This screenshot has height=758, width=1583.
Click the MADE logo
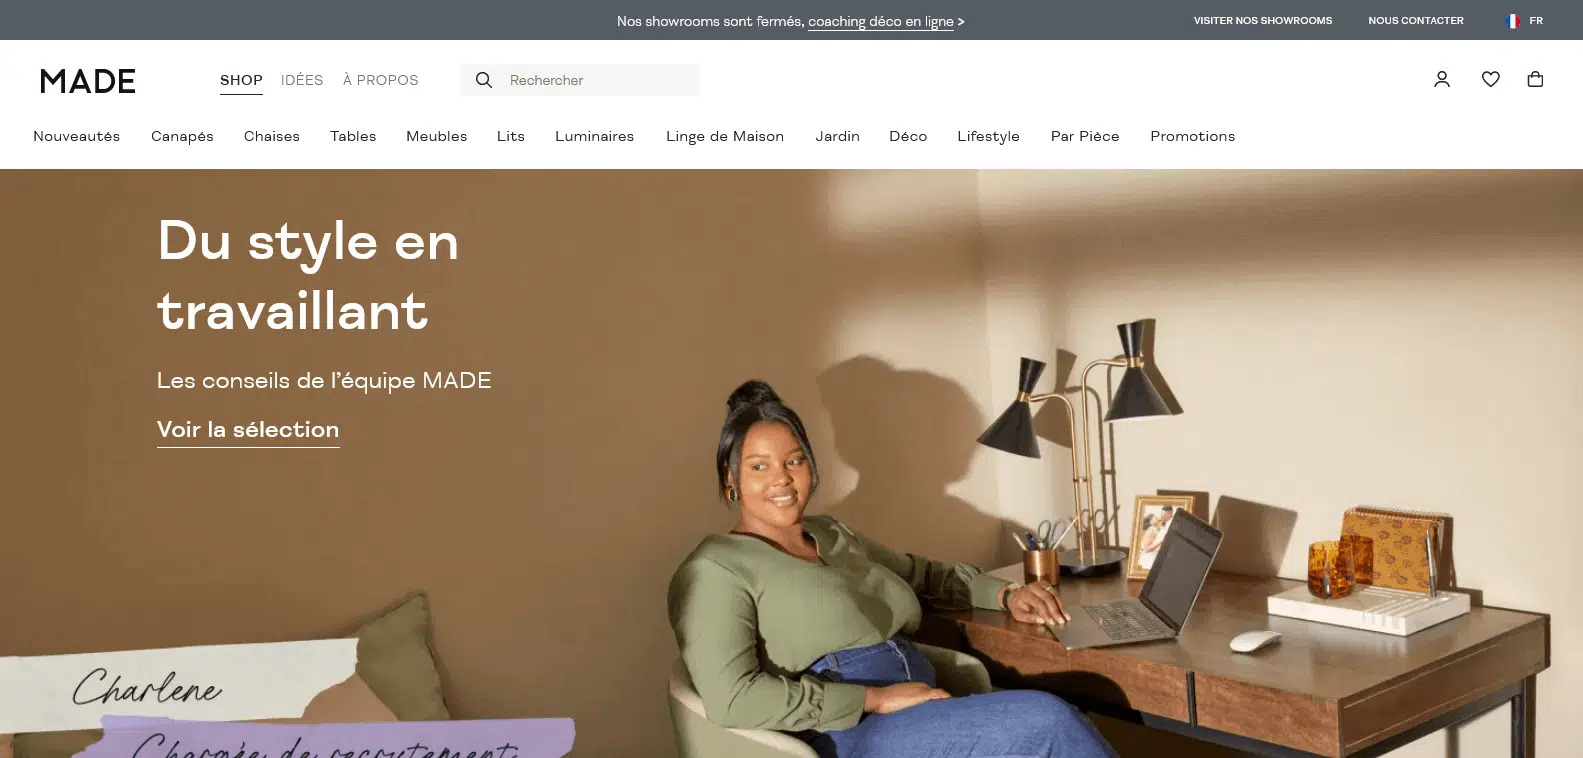88,81
